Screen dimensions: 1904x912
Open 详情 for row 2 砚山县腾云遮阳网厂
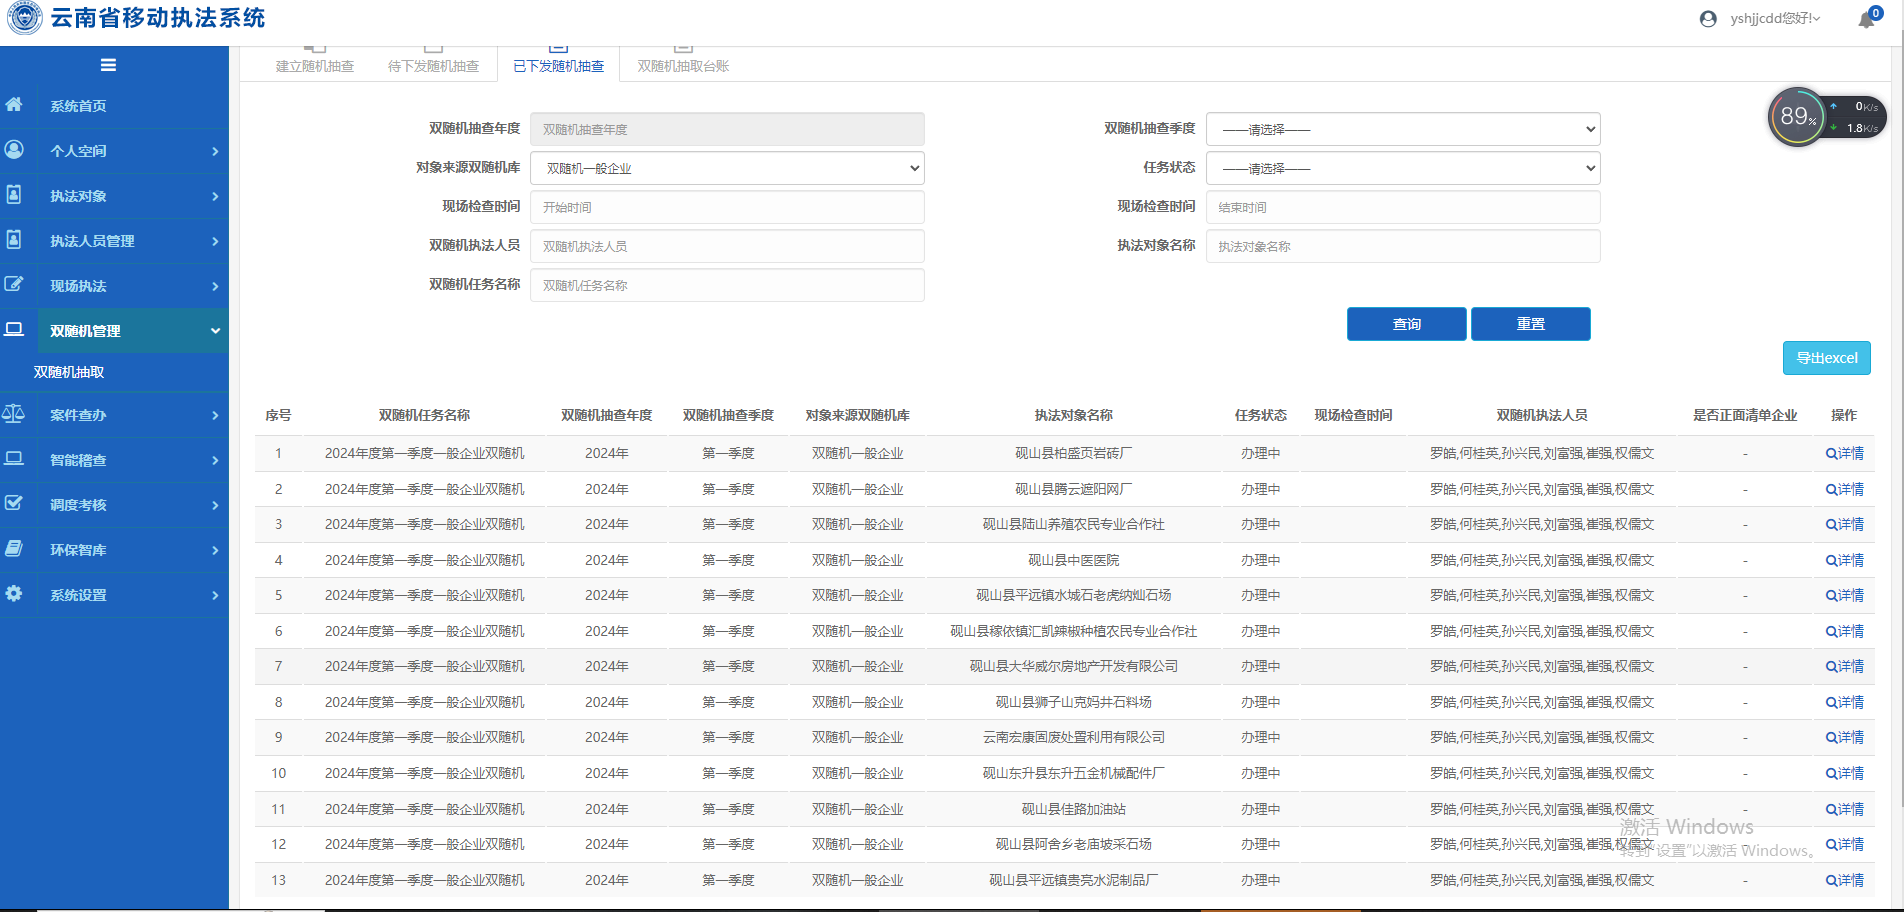coord(1845,489)
